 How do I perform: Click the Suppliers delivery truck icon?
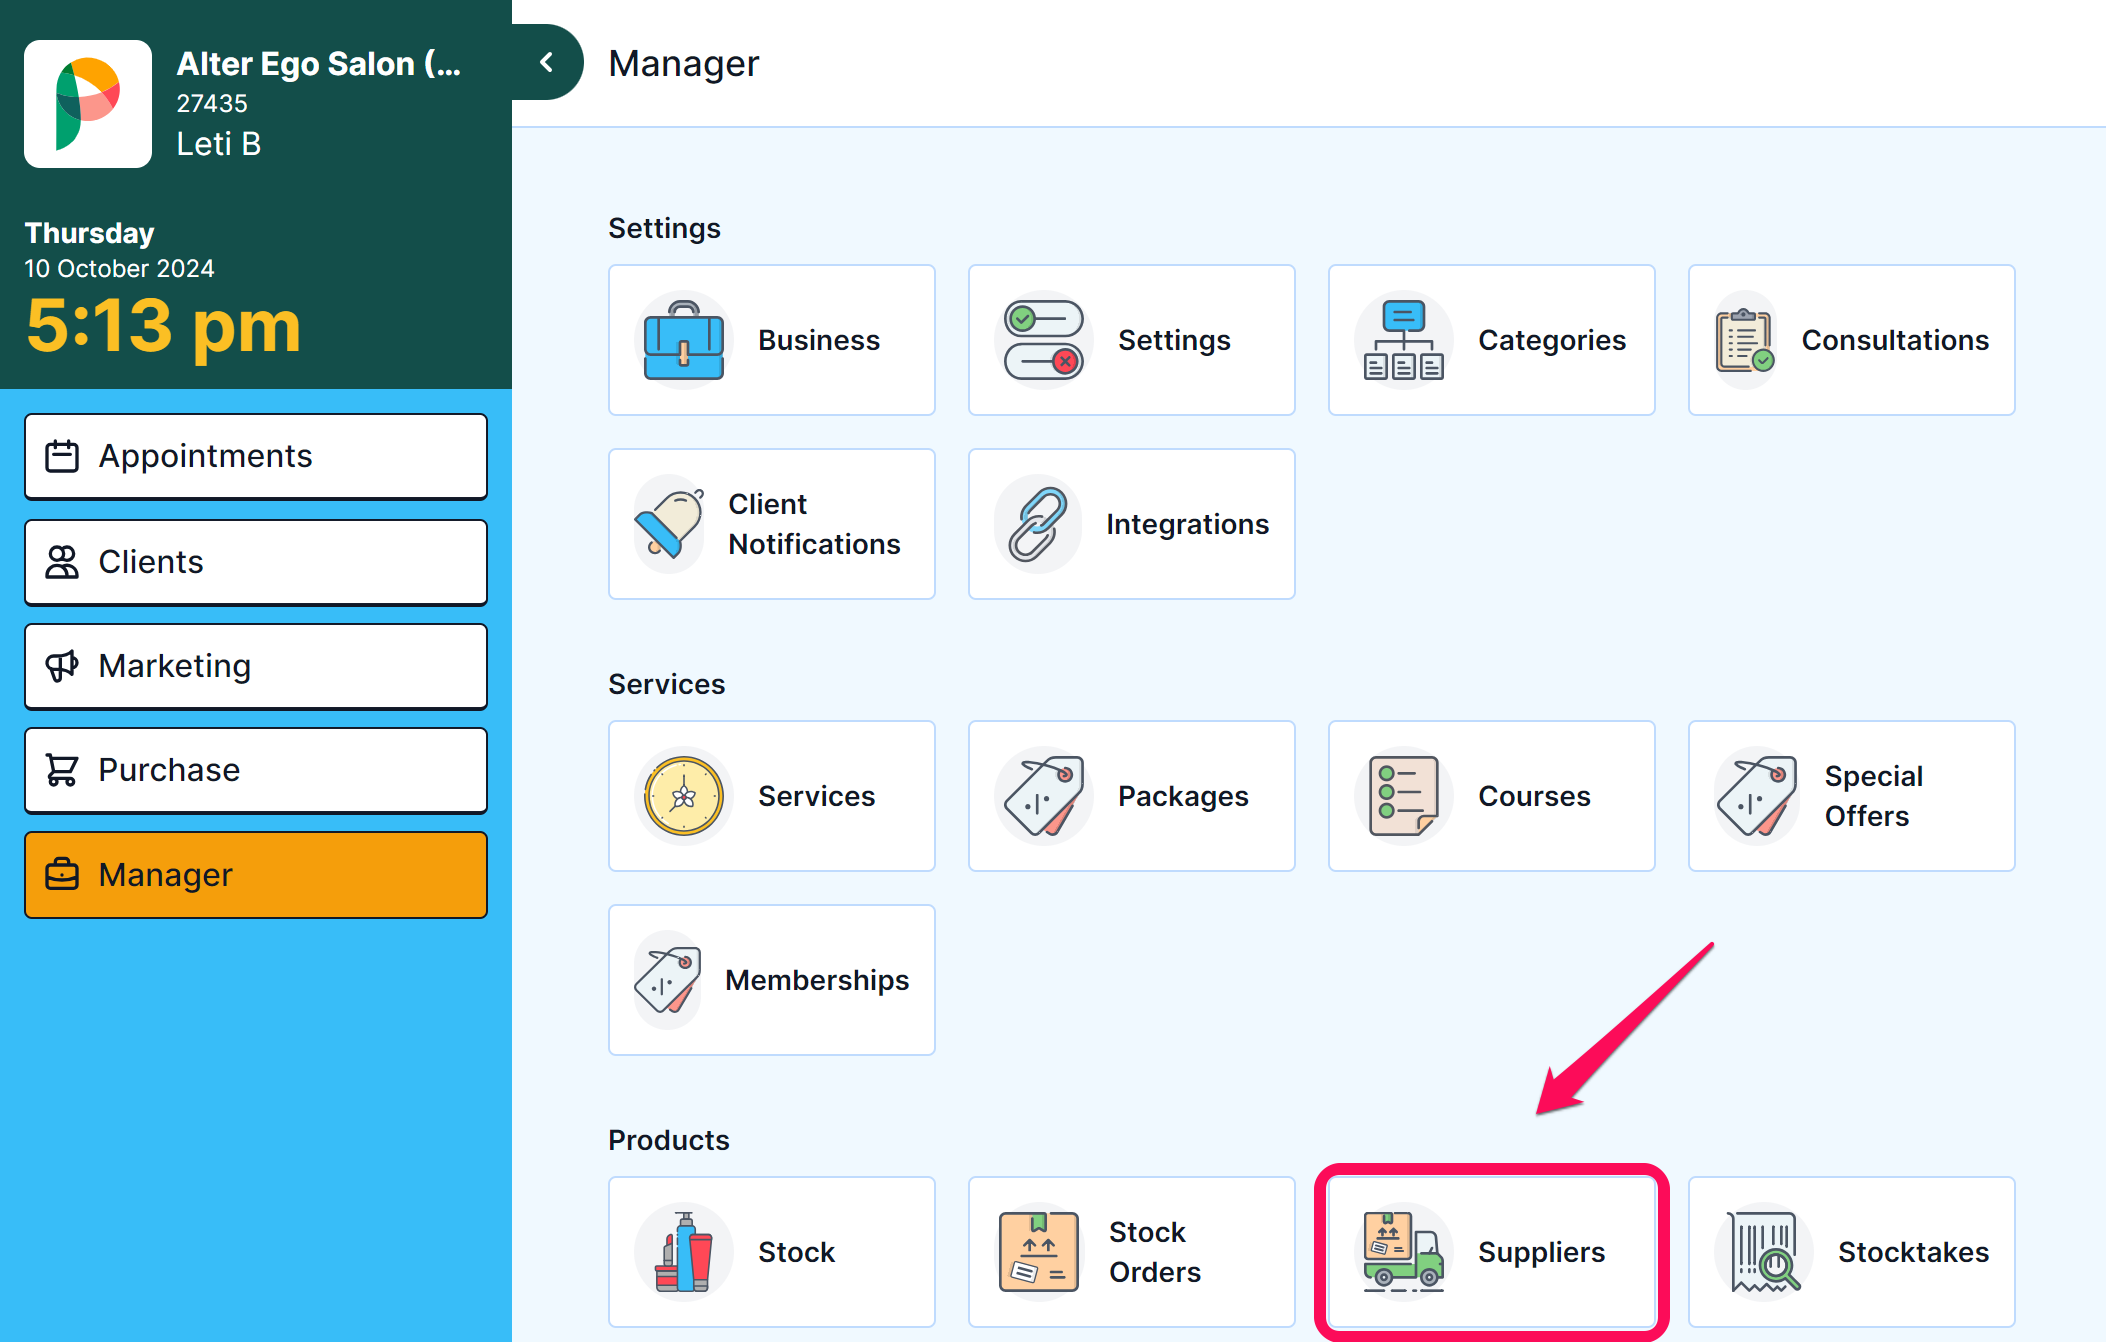(1404, 1252)
